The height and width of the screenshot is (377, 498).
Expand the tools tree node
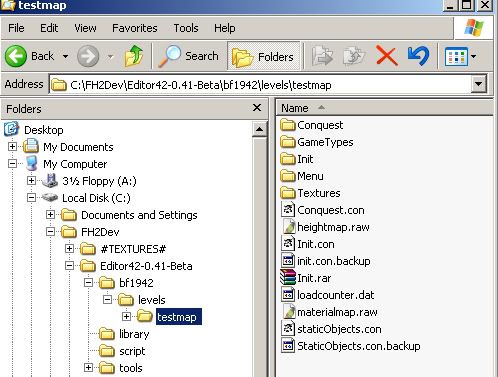click(88, 367)
